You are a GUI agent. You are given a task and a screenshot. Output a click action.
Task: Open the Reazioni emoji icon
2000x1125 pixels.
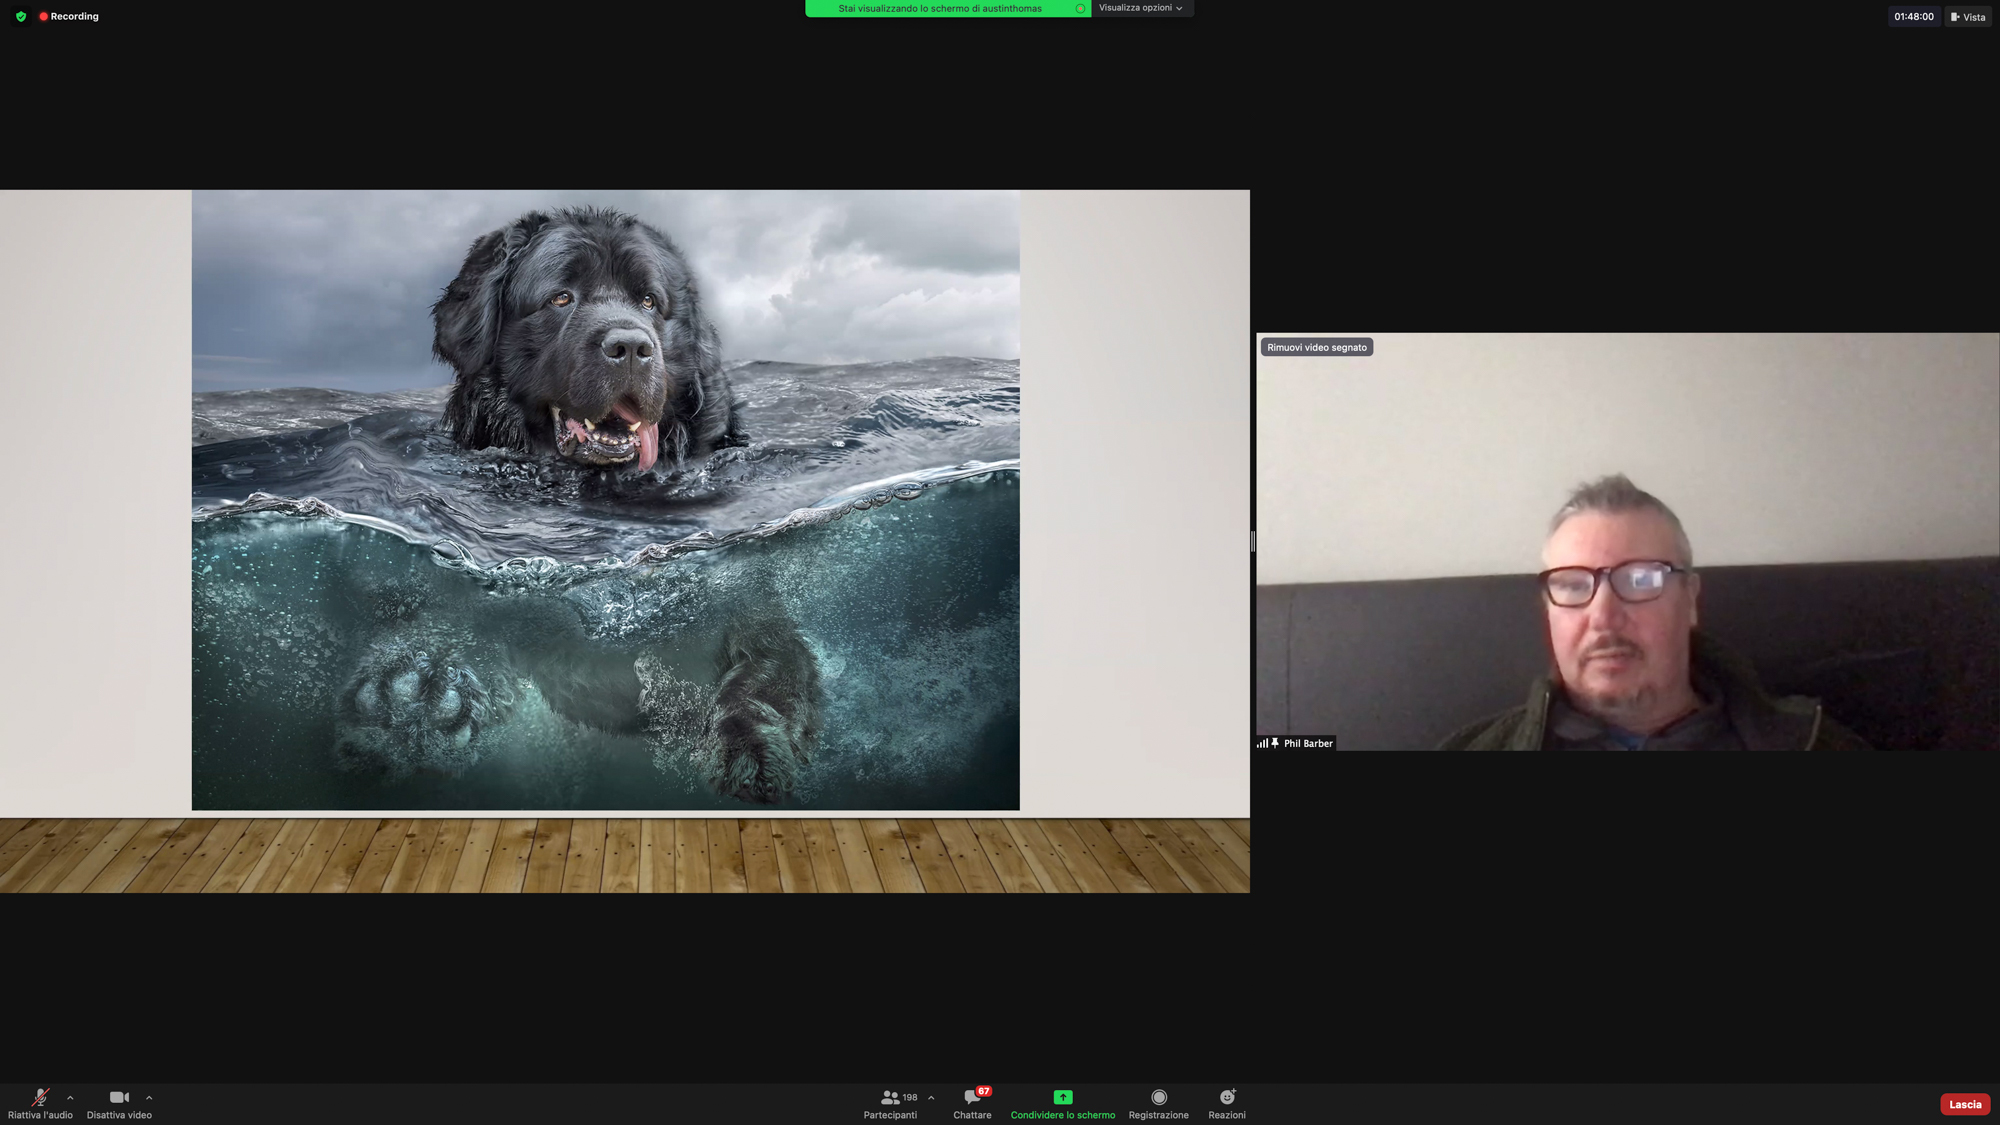pyautogui.click(x=1226, y=1097)
